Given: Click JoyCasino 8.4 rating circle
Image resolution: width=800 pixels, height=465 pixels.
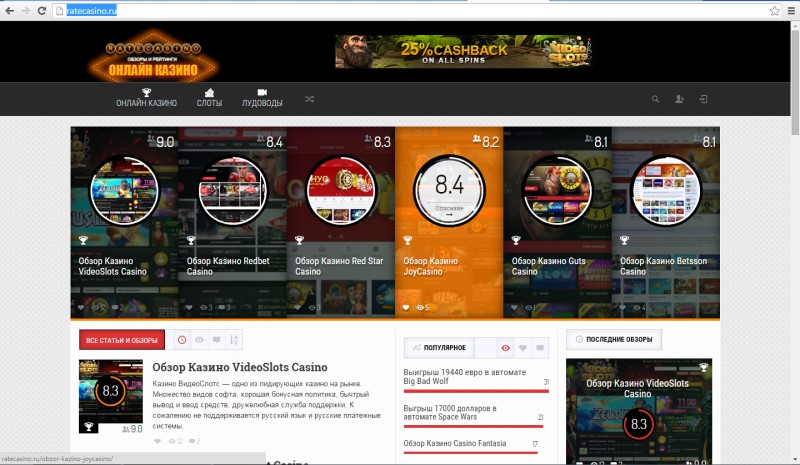Looking at the screenshot, I should point(449,191).
